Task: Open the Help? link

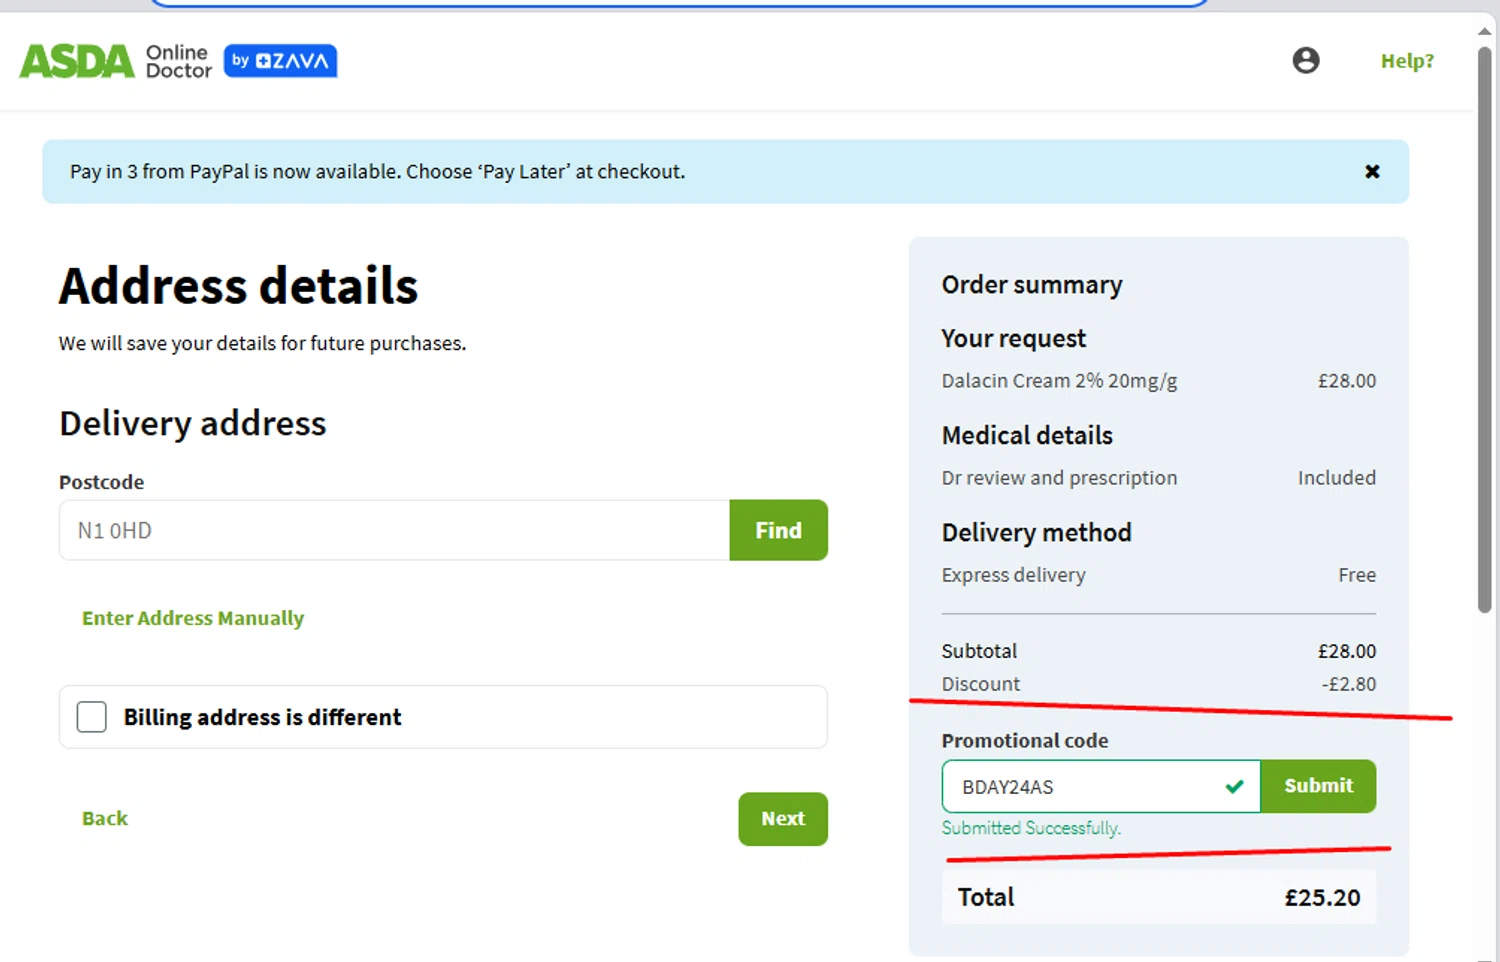Action: 1407,61
